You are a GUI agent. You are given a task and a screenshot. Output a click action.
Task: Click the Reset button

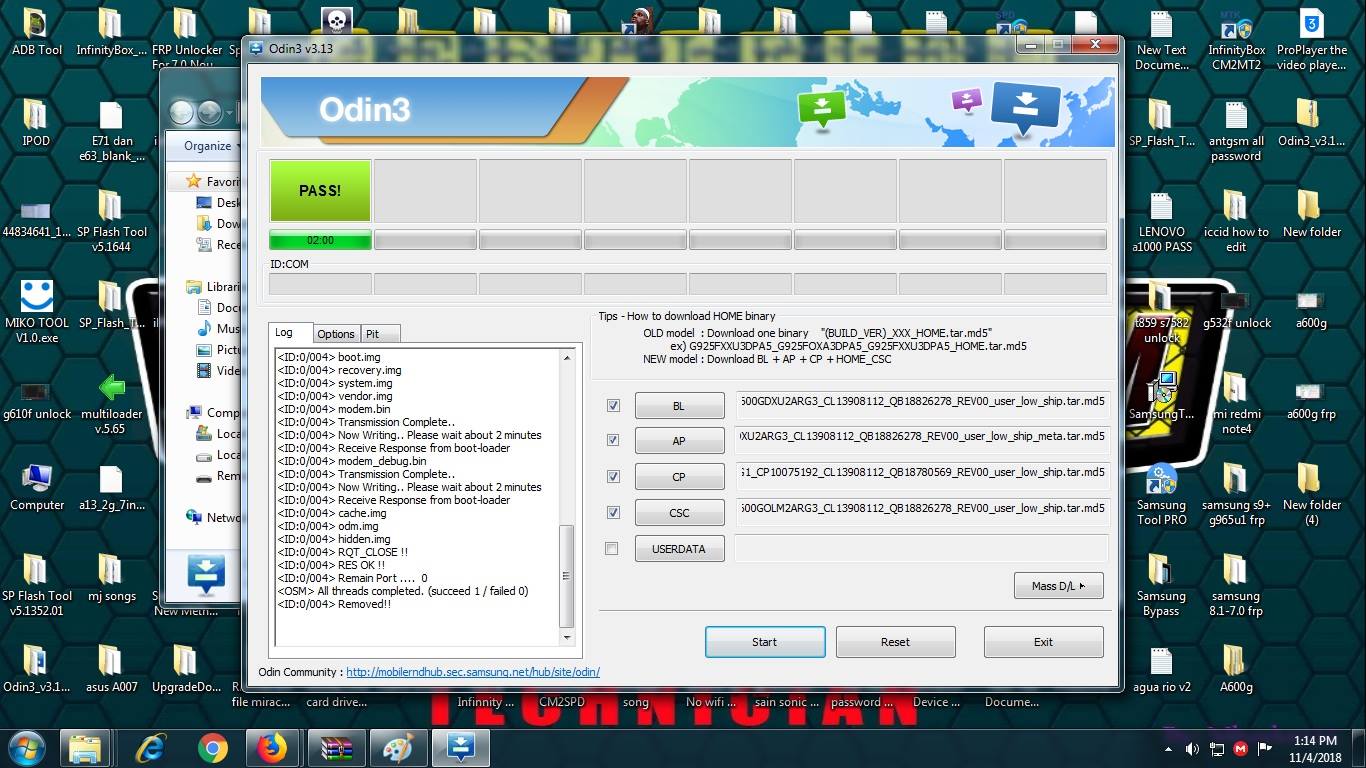(896, 642)
